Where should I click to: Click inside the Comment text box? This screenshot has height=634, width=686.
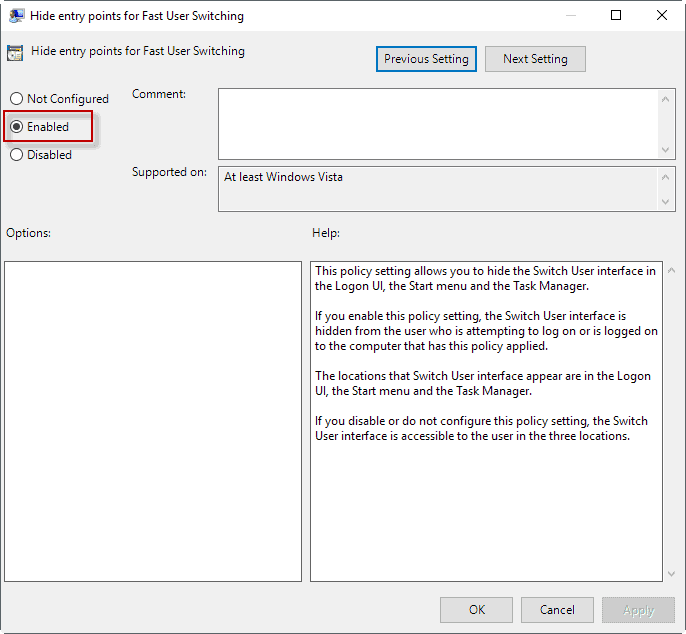(x=438, y=124)
